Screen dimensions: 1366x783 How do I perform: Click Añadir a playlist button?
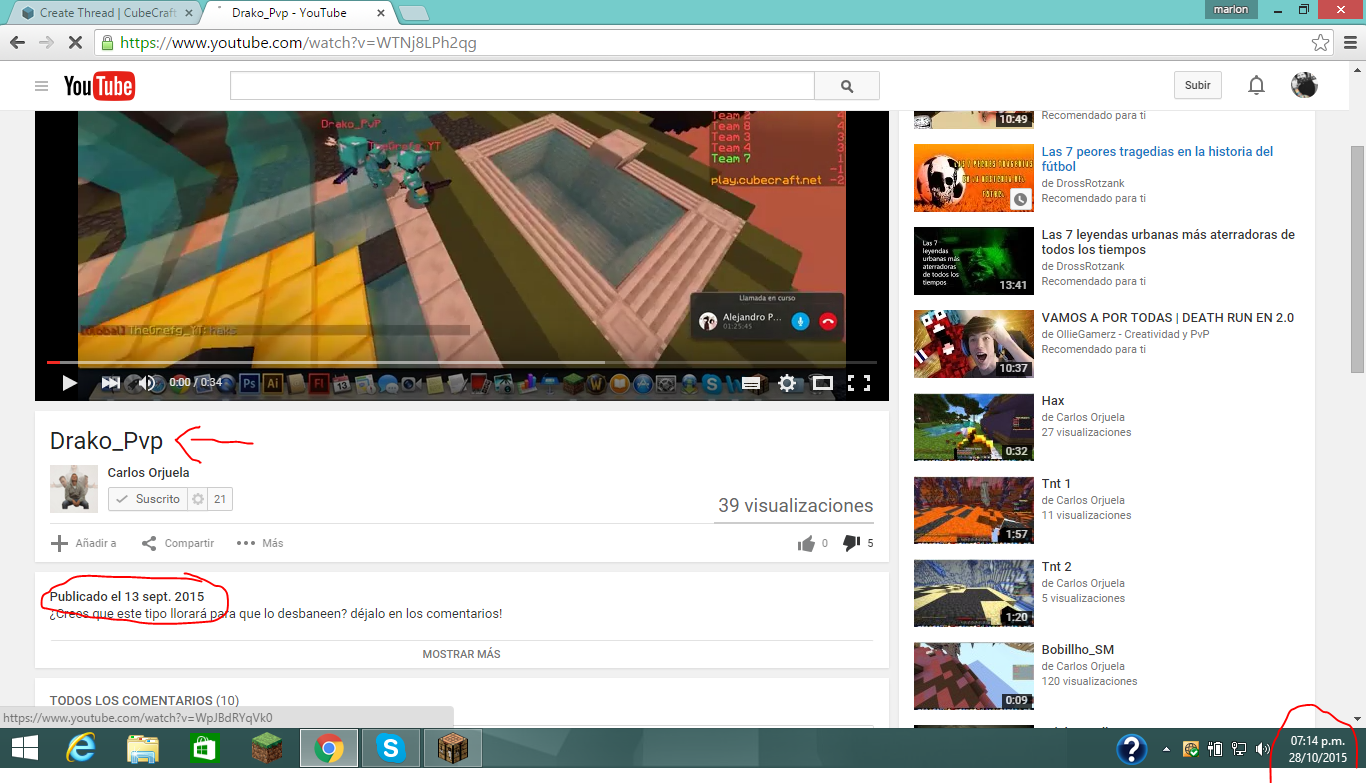click(84, 543)
